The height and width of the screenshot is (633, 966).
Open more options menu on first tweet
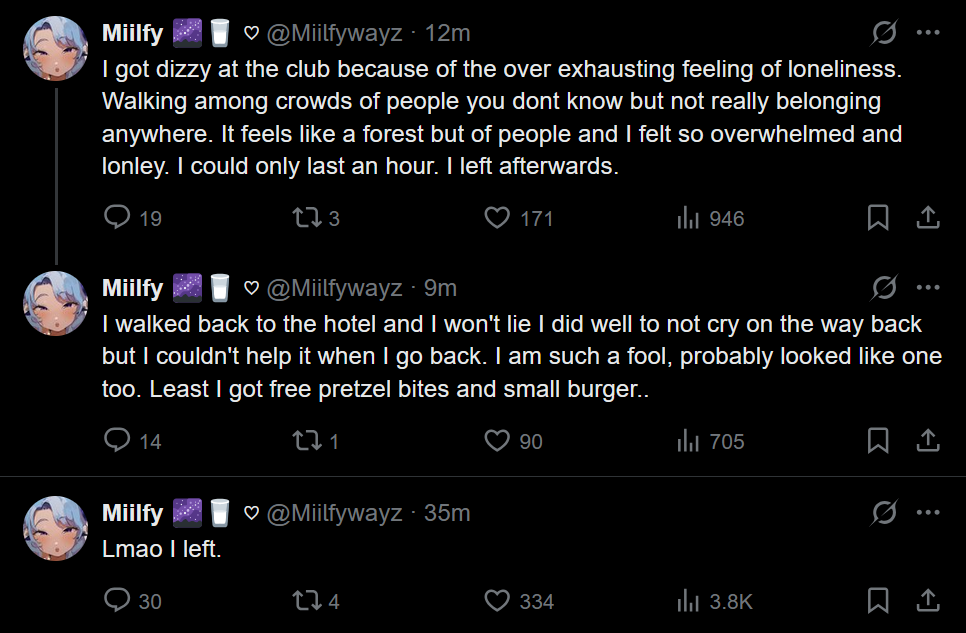pyautogui.click(x=928, y=33)
